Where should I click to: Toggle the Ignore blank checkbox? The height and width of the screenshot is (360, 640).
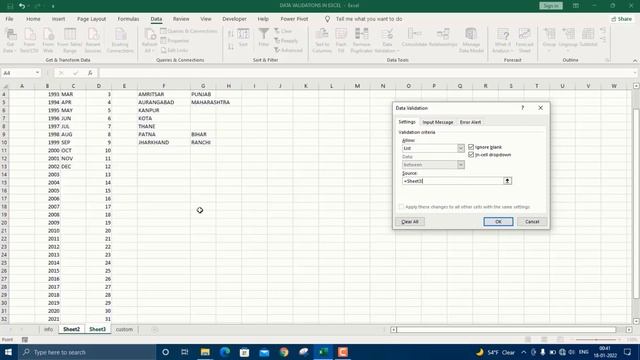point(471,147)
